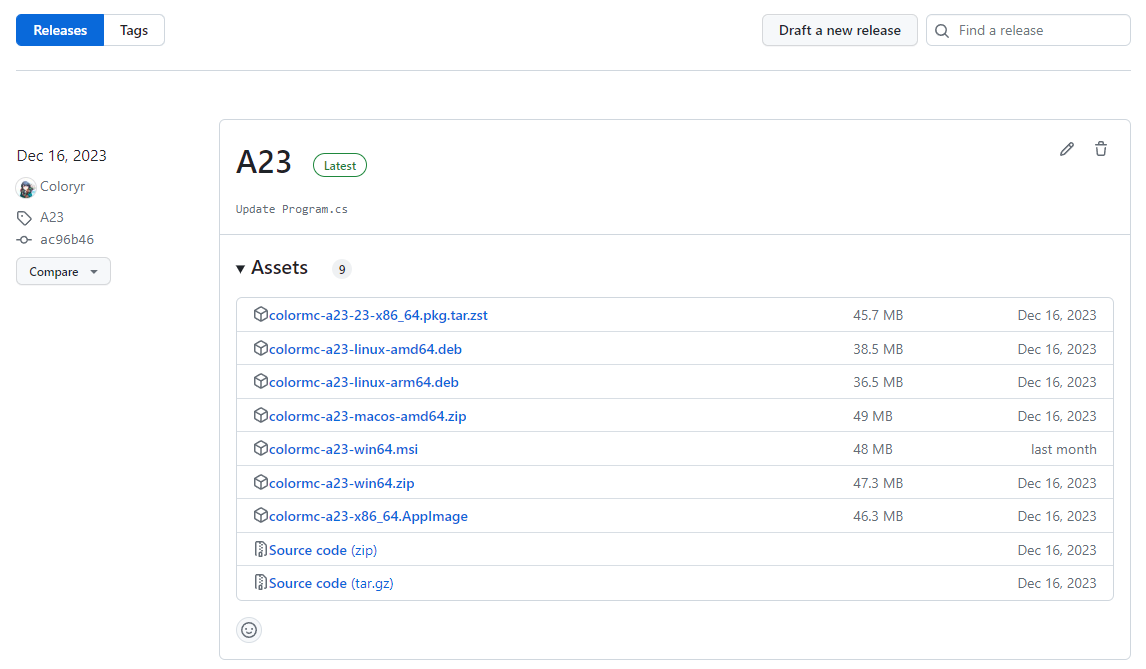
Task: Click the trash delete release icon
Action: point(1101,149)
